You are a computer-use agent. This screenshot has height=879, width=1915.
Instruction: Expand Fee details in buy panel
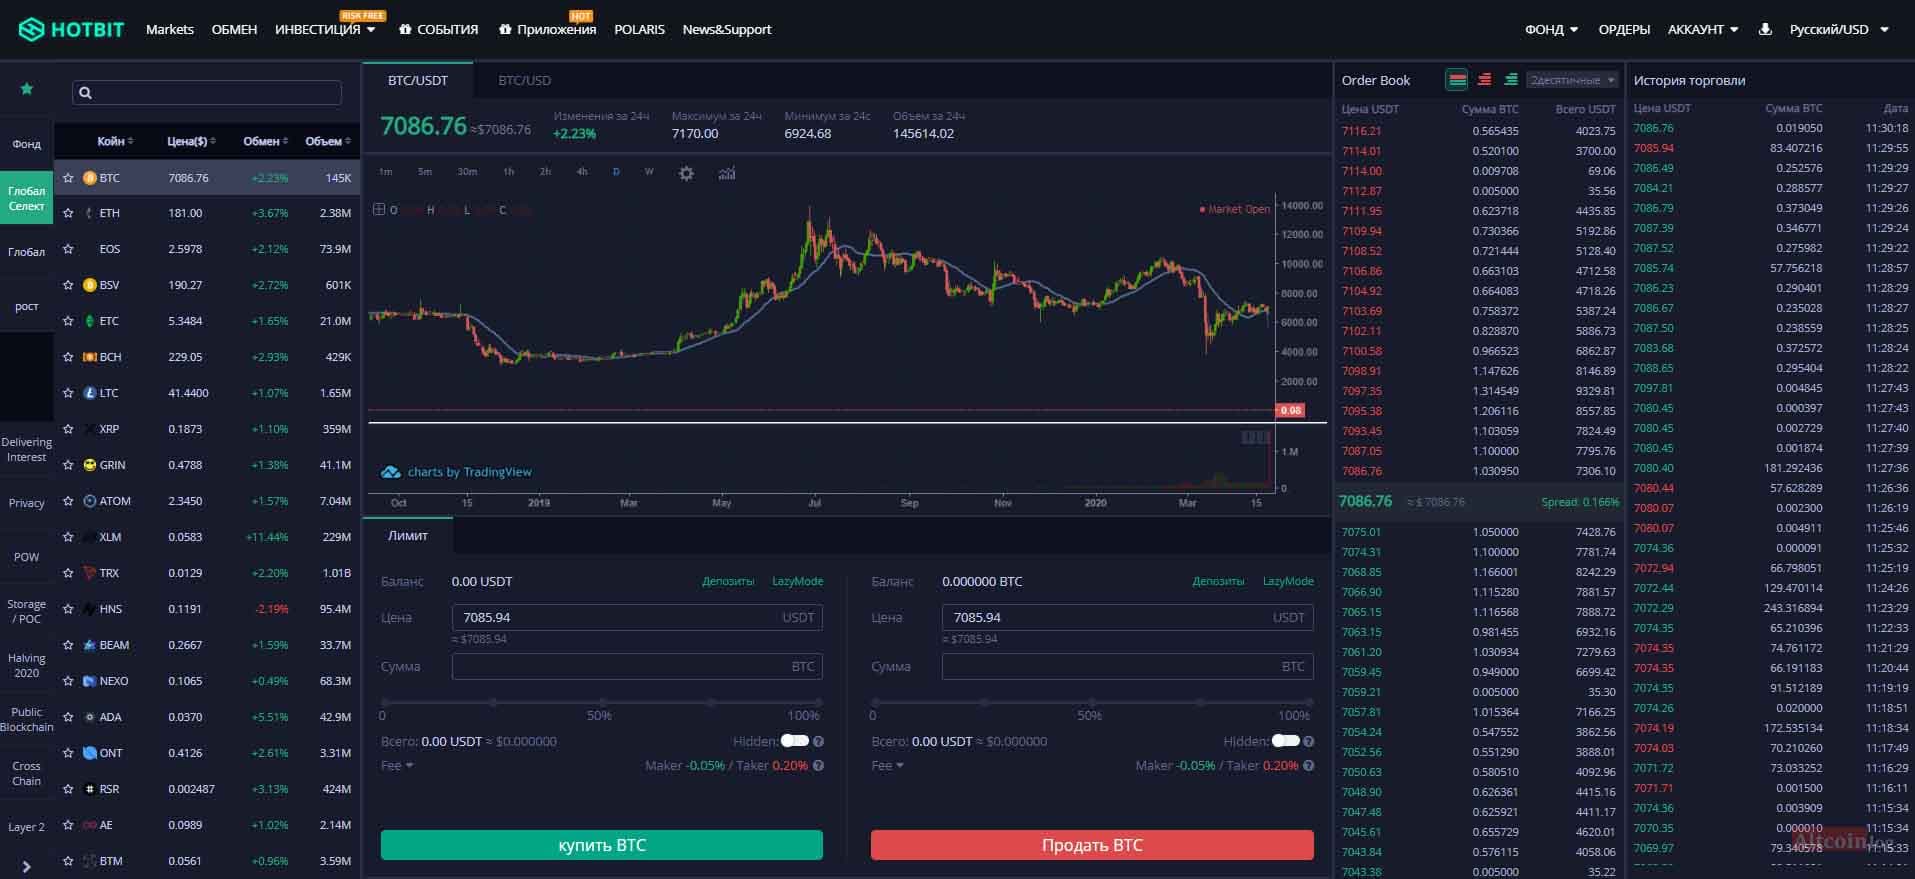[396, 765]
